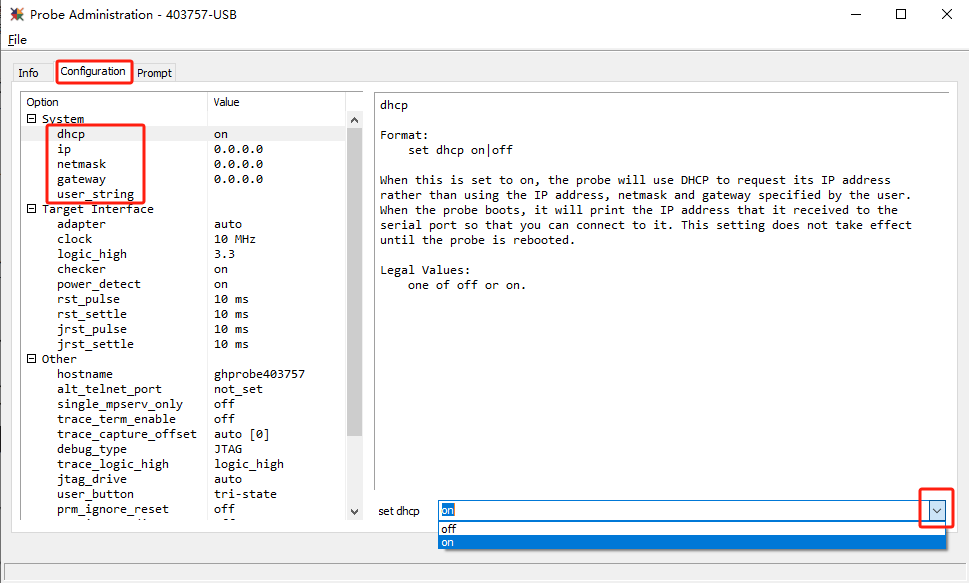This screenshot has width=969, height=583.
Task: Collapse the Target Interface section
Action: click(x=31, y=209)
